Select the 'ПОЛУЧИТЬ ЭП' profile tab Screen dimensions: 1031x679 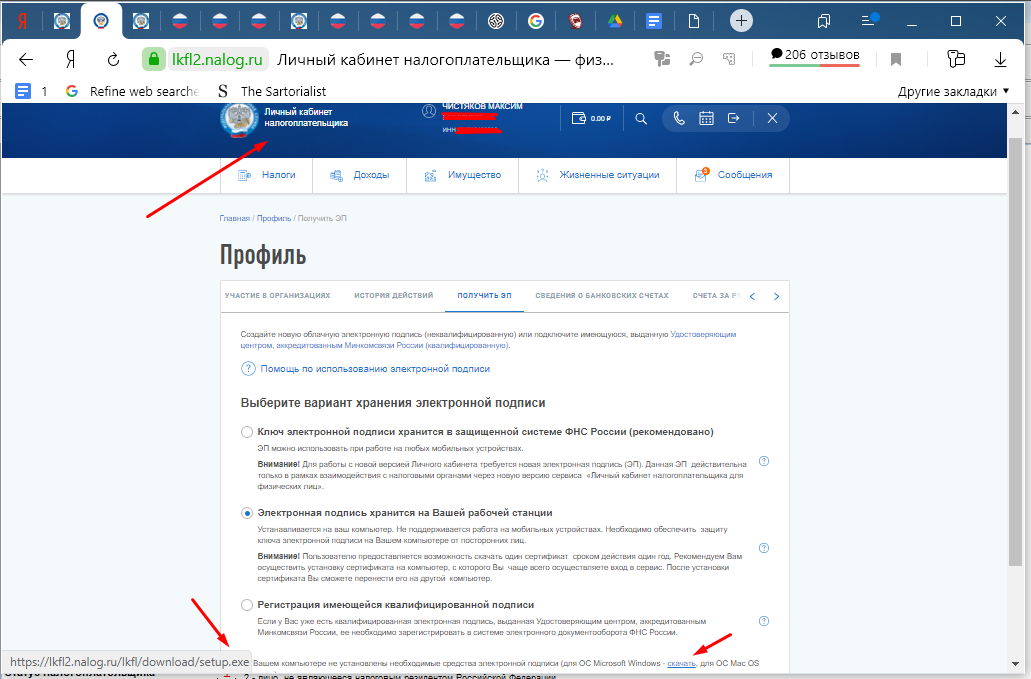(484, 296)
